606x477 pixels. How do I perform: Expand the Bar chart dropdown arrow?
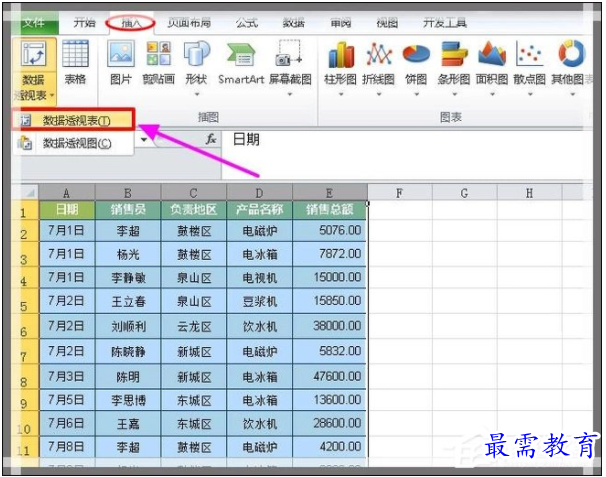454,94
